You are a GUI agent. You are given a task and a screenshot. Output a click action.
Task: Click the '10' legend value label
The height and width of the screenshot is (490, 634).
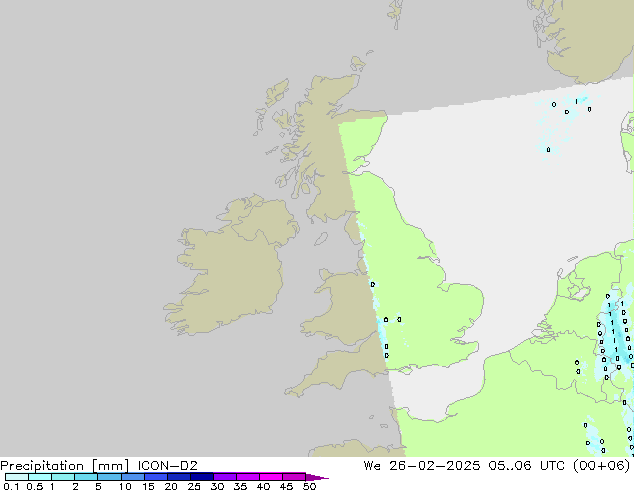point(125,486)
